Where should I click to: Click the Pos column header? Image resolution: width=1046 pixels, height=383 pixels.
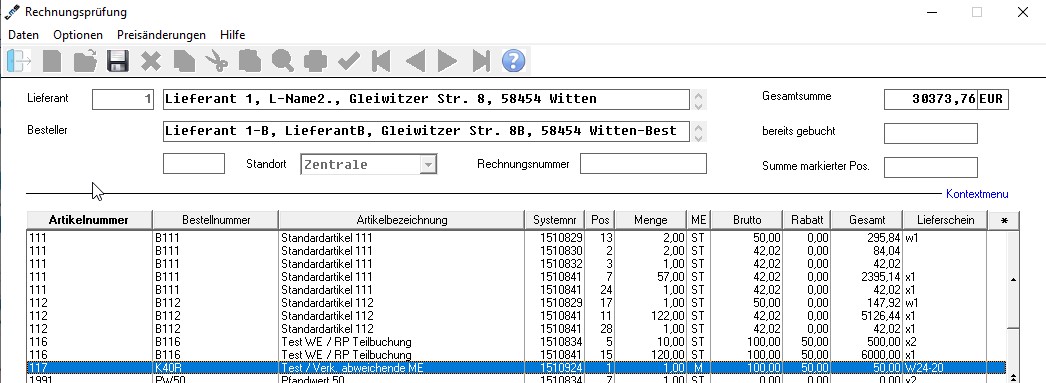[x=600, y=220]
